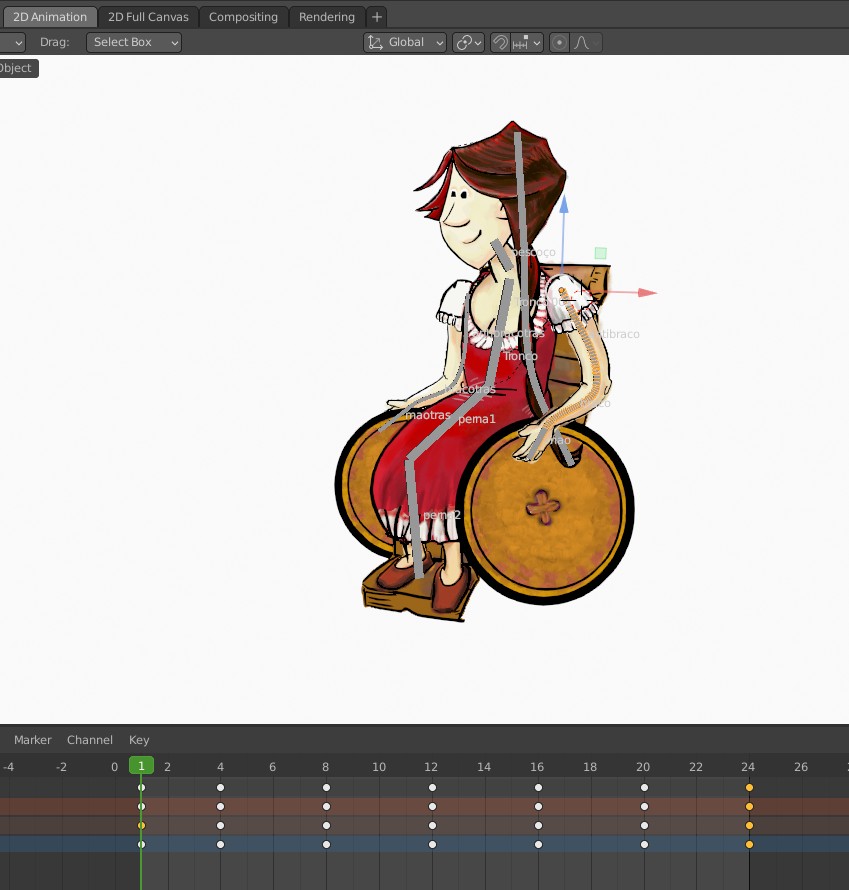Click frame 0 on the timeline ruler
The image size is (849, 890).
coord(115,767)
